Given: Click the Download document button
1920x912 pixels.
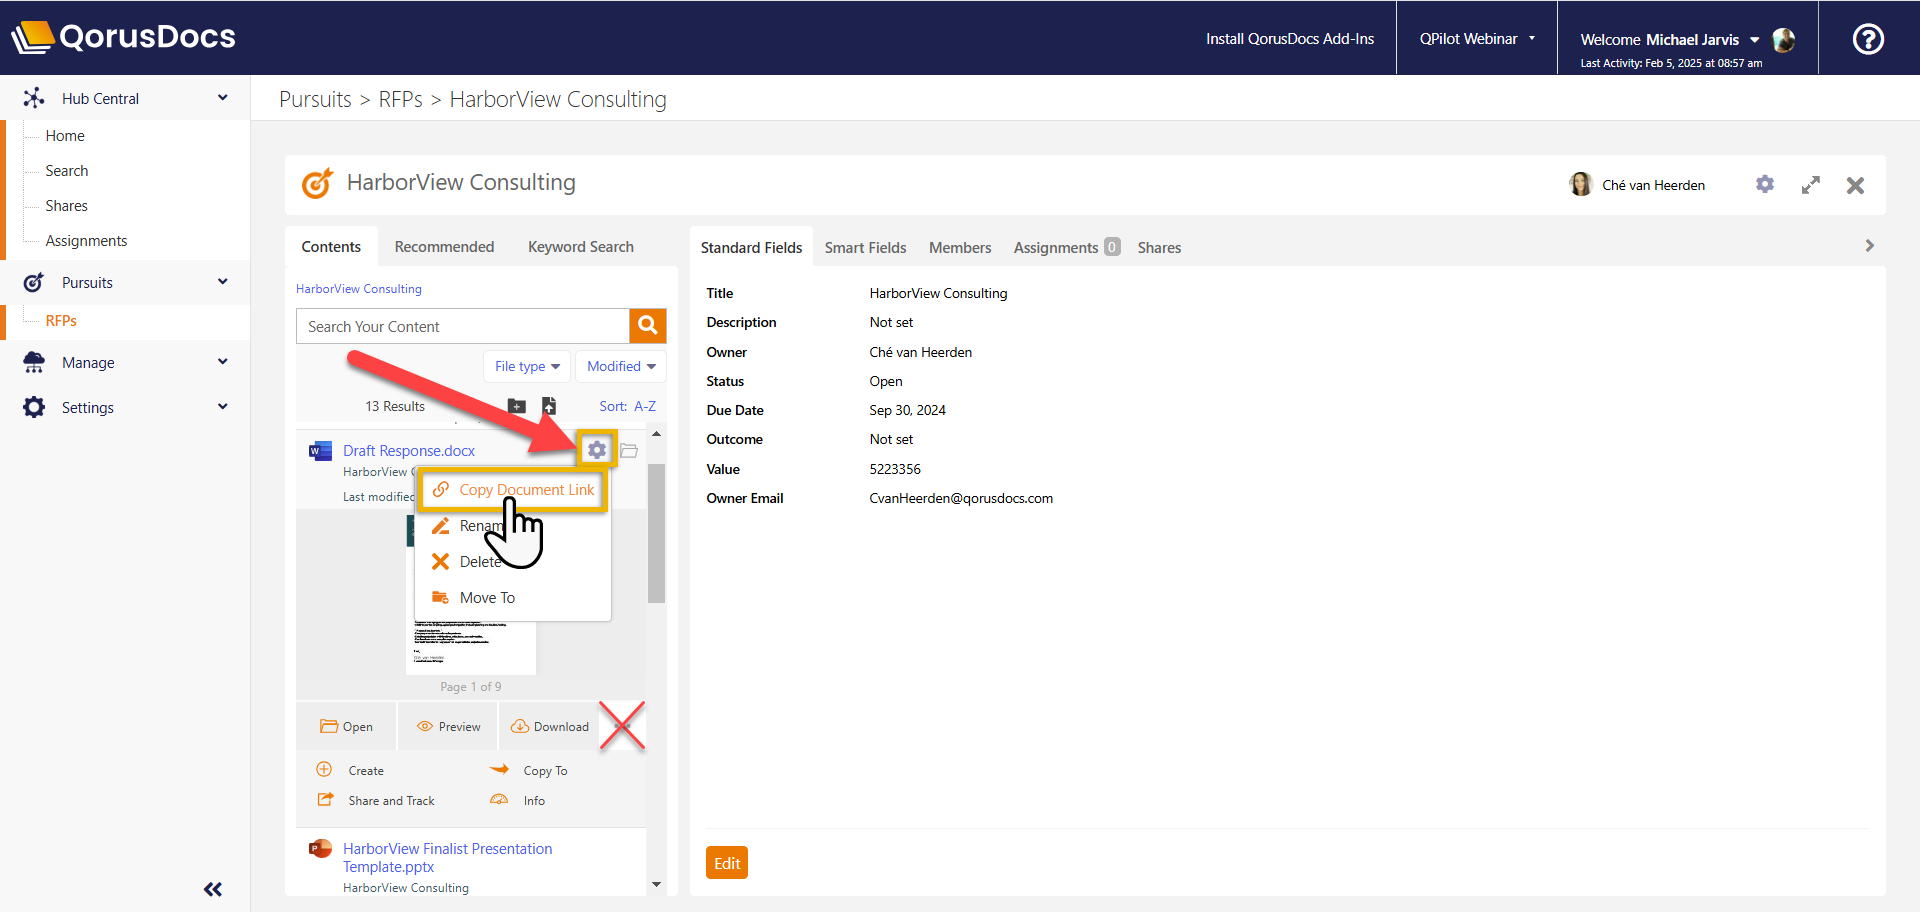Looking at the screenshot, I should [x=550, y=727].
